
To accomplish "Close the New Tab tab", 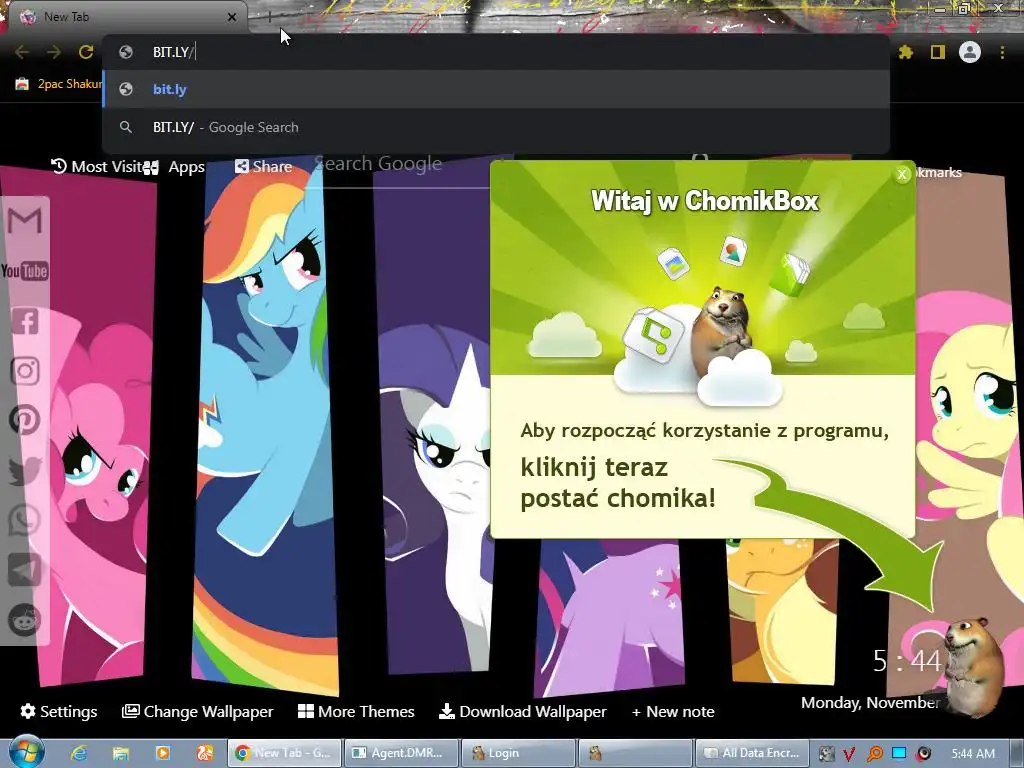I will (x=231, y=17).
